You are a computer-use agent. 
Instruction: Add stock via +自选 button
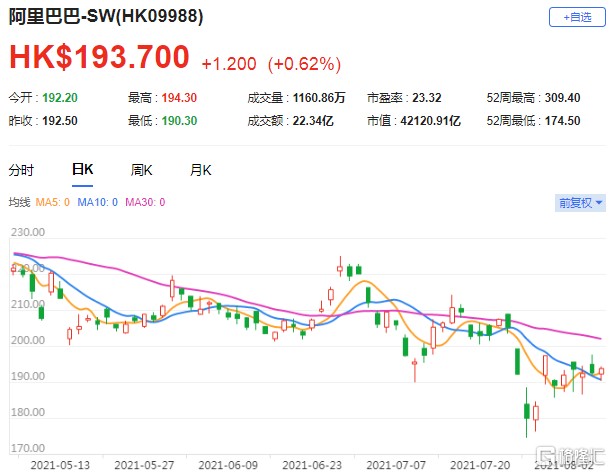(577, 17)
